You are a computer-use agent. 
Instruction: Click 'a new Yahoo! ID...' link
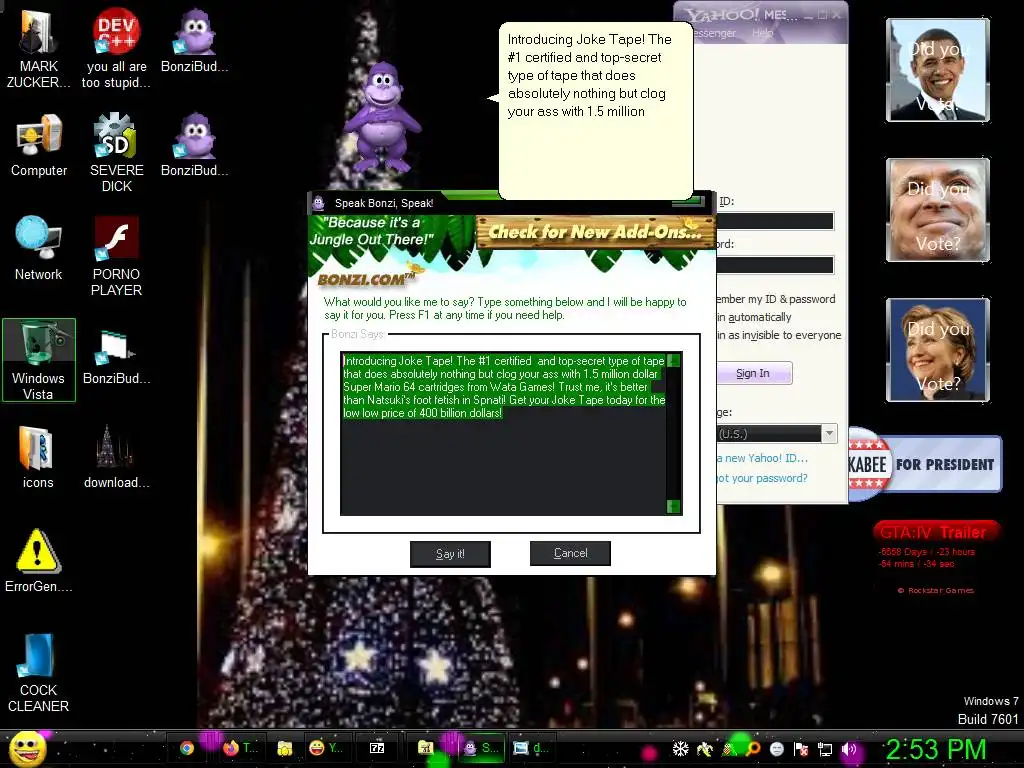(762, 458)
